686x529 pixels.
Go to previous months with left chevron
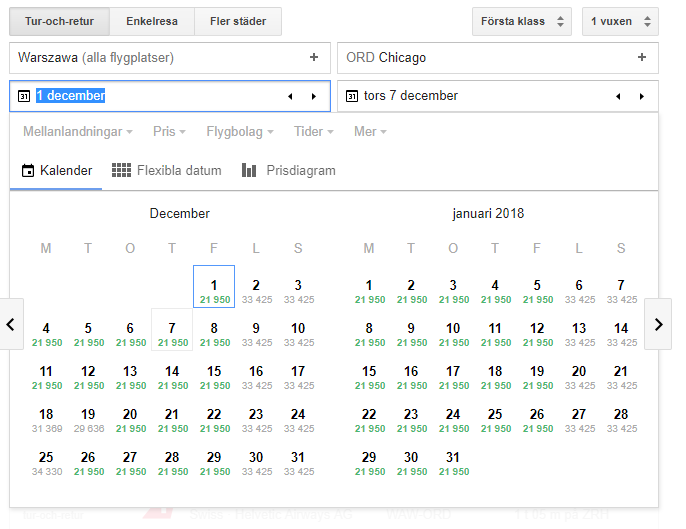11,324
